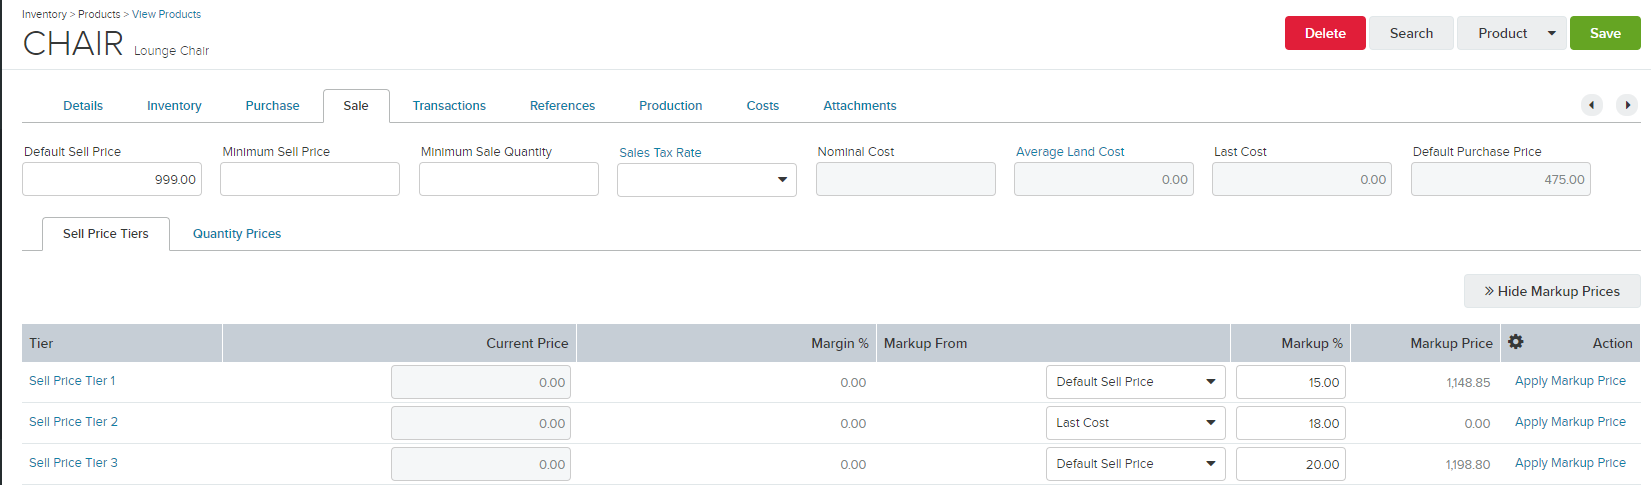
Task: Open the Sell Price Tier 2 link
Action: point(73,422)
